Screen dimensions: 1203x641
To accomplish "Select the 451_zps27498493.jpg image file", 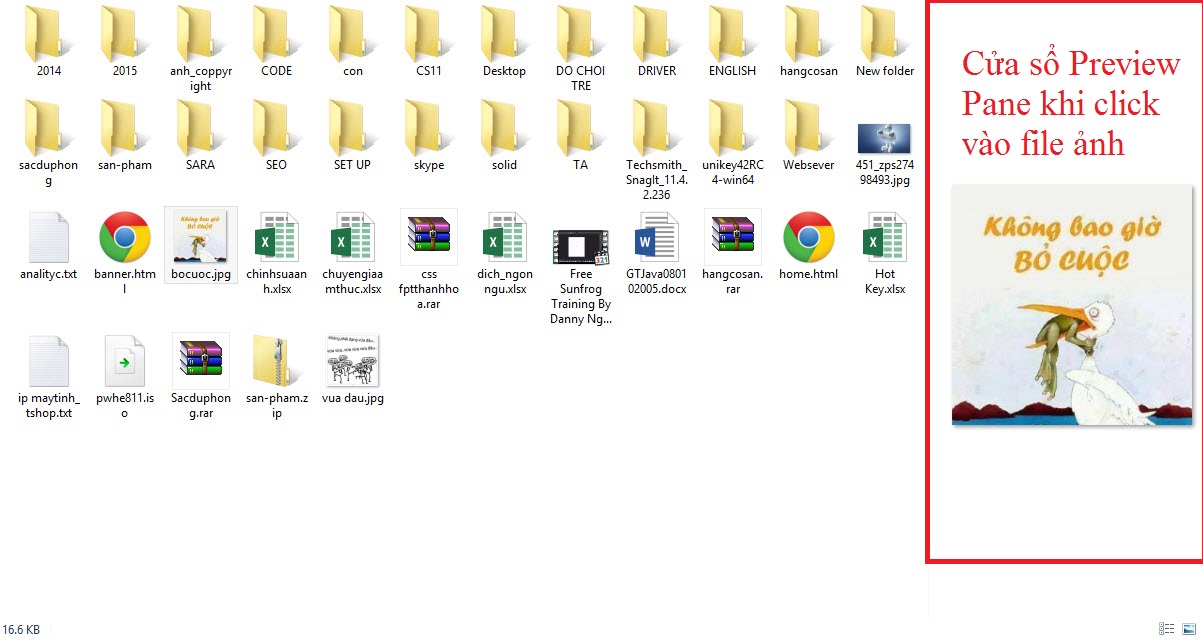I will (884, 155).
